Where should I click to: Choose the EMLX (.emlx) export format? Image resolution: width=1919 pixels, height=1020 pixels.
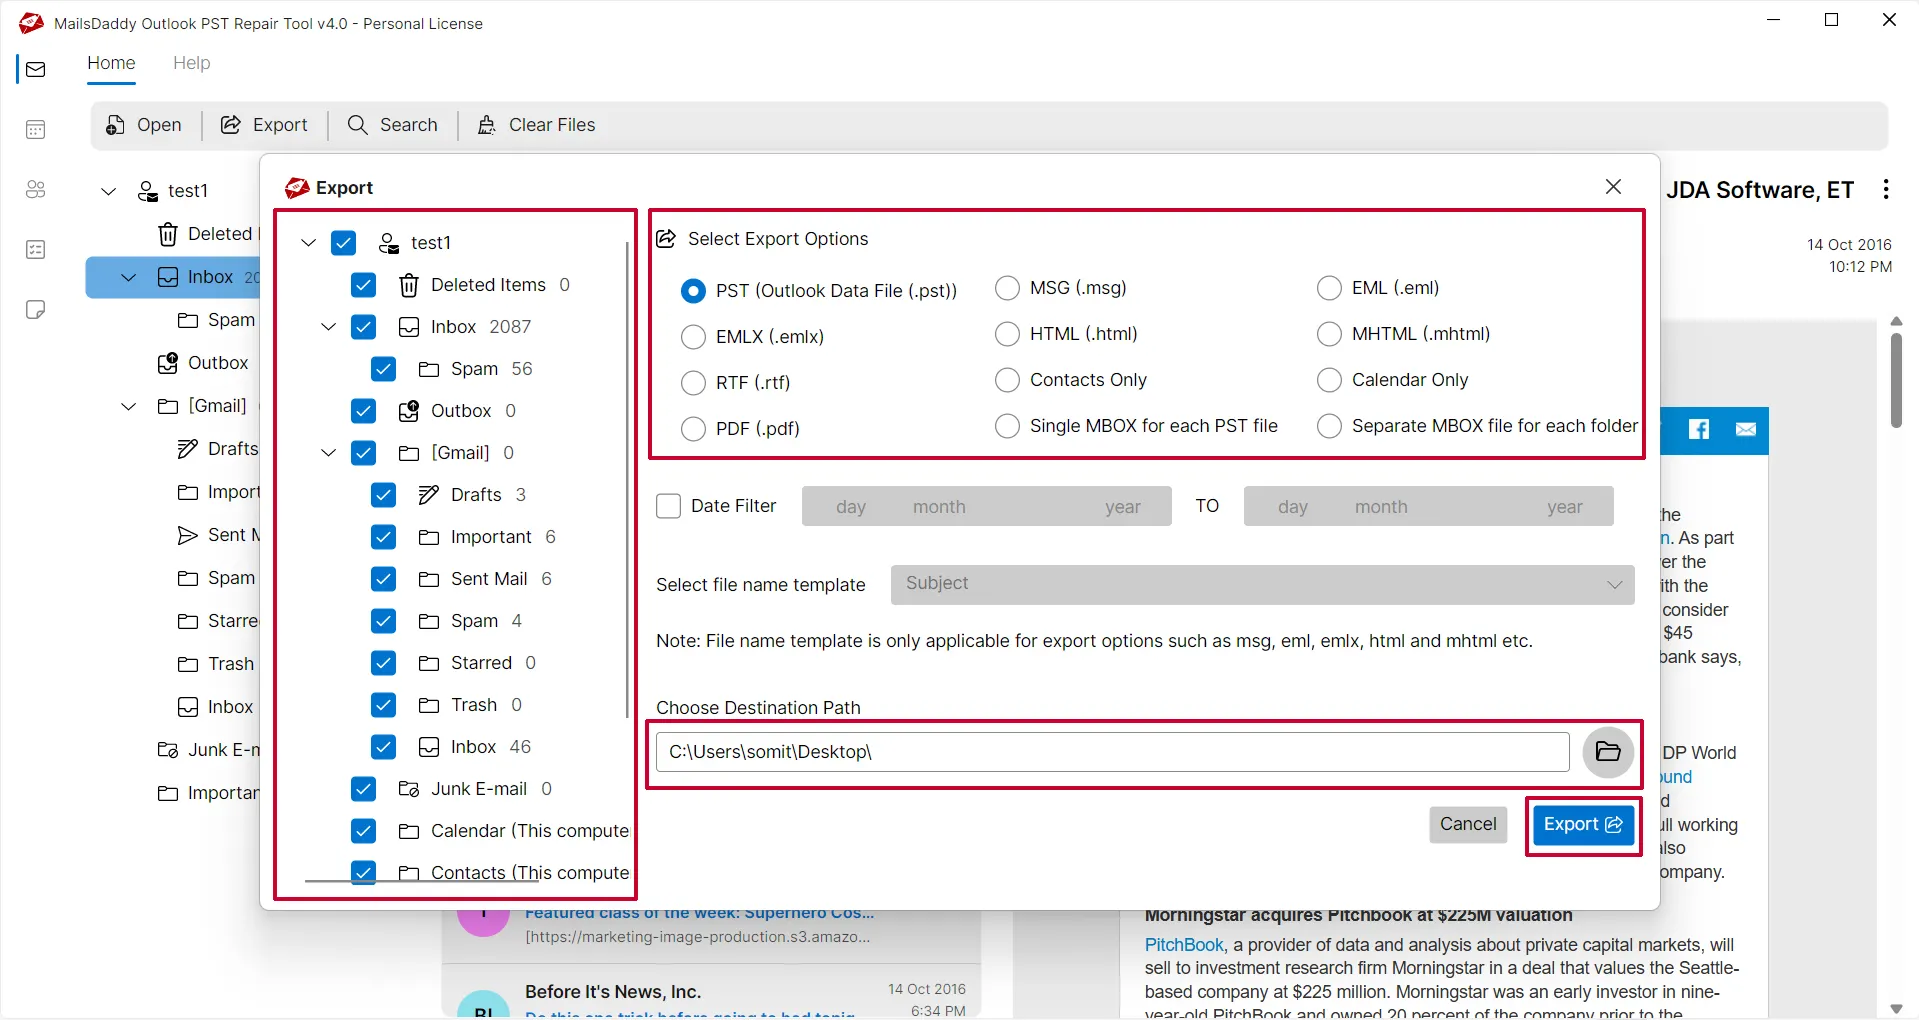(693, 337)
